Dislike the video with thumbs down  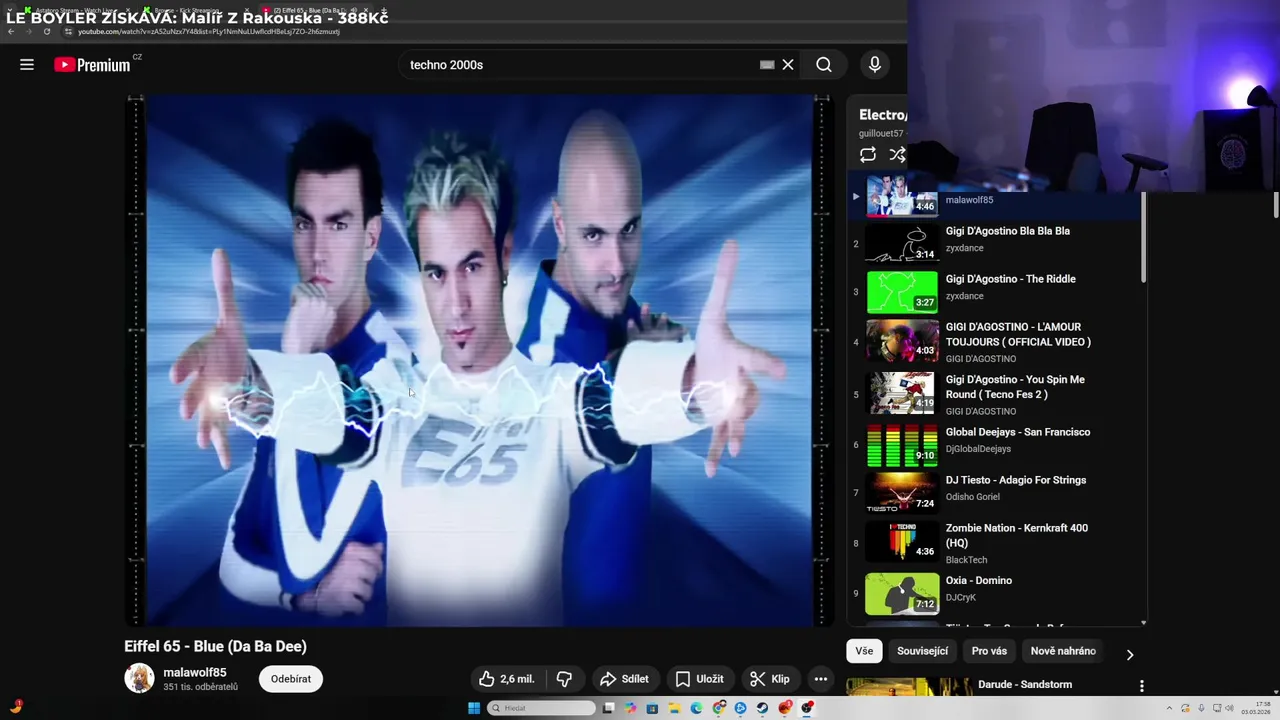[x=564, y=679]
